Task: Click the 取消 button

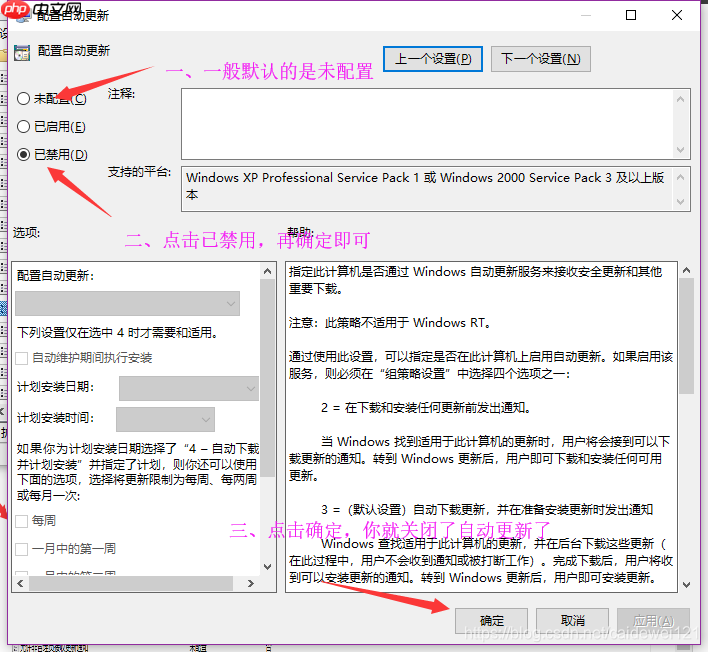Action: point(573,621)
